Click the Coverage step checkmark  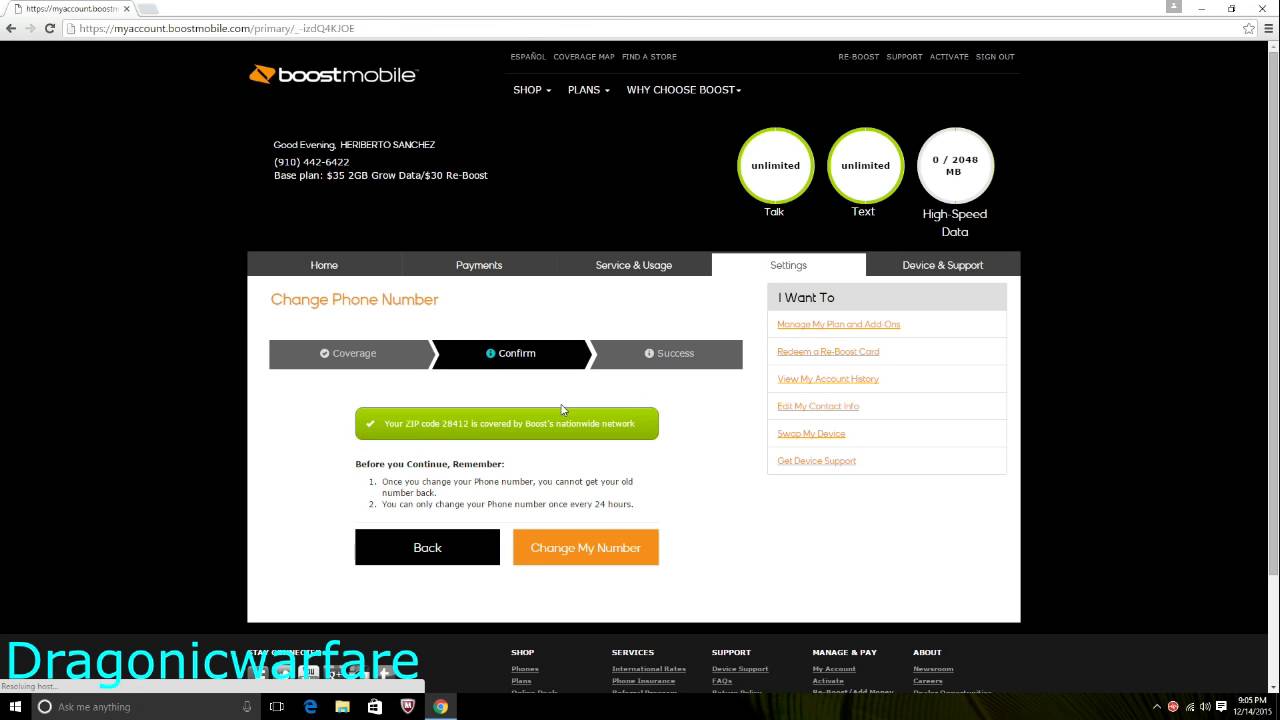point(325,354)
